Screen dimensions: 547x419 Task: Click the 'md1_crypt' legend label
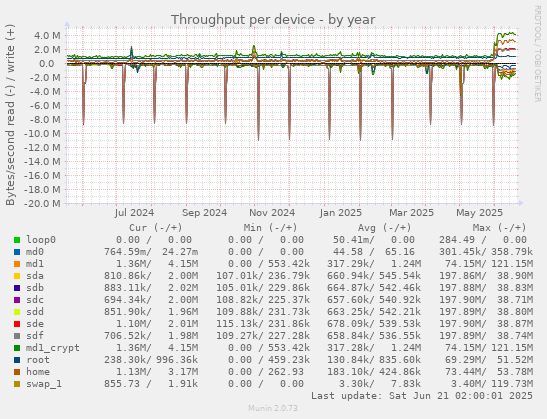(53, 348)
